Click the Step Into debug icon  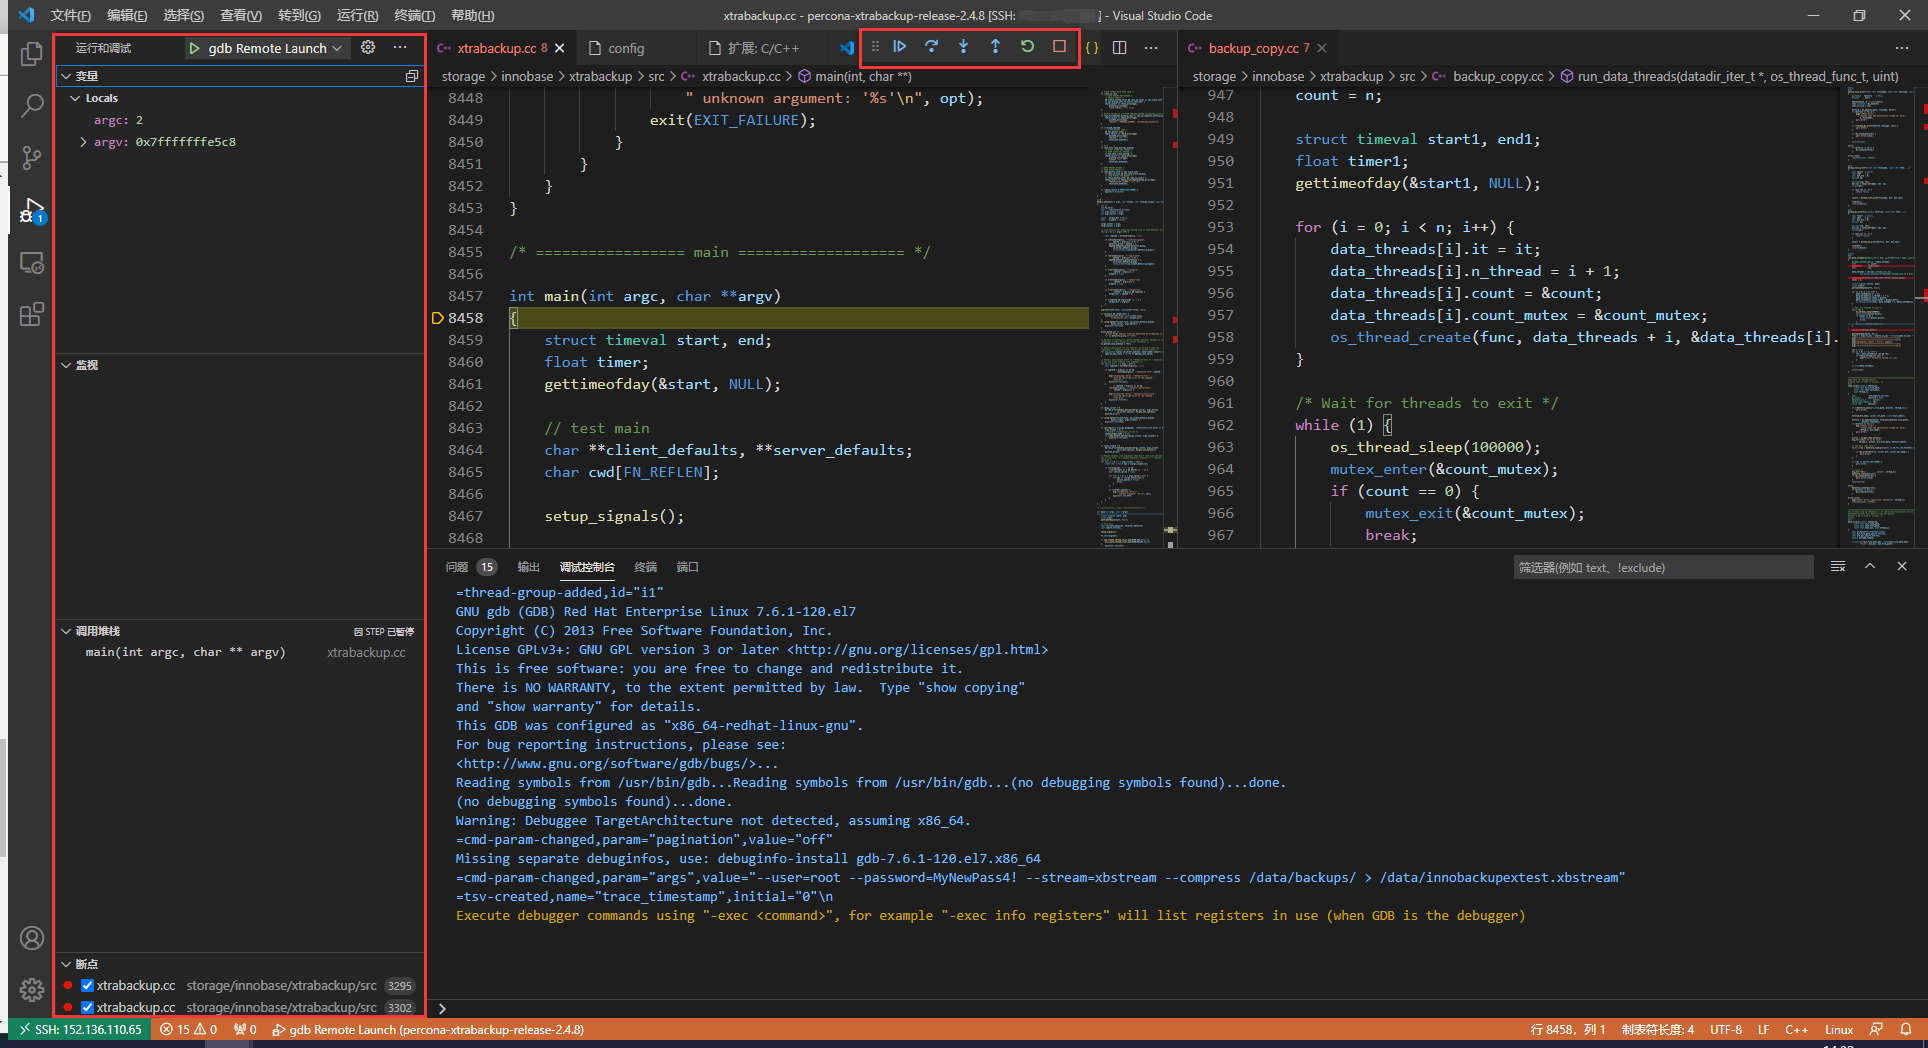[x=963, y=47]
